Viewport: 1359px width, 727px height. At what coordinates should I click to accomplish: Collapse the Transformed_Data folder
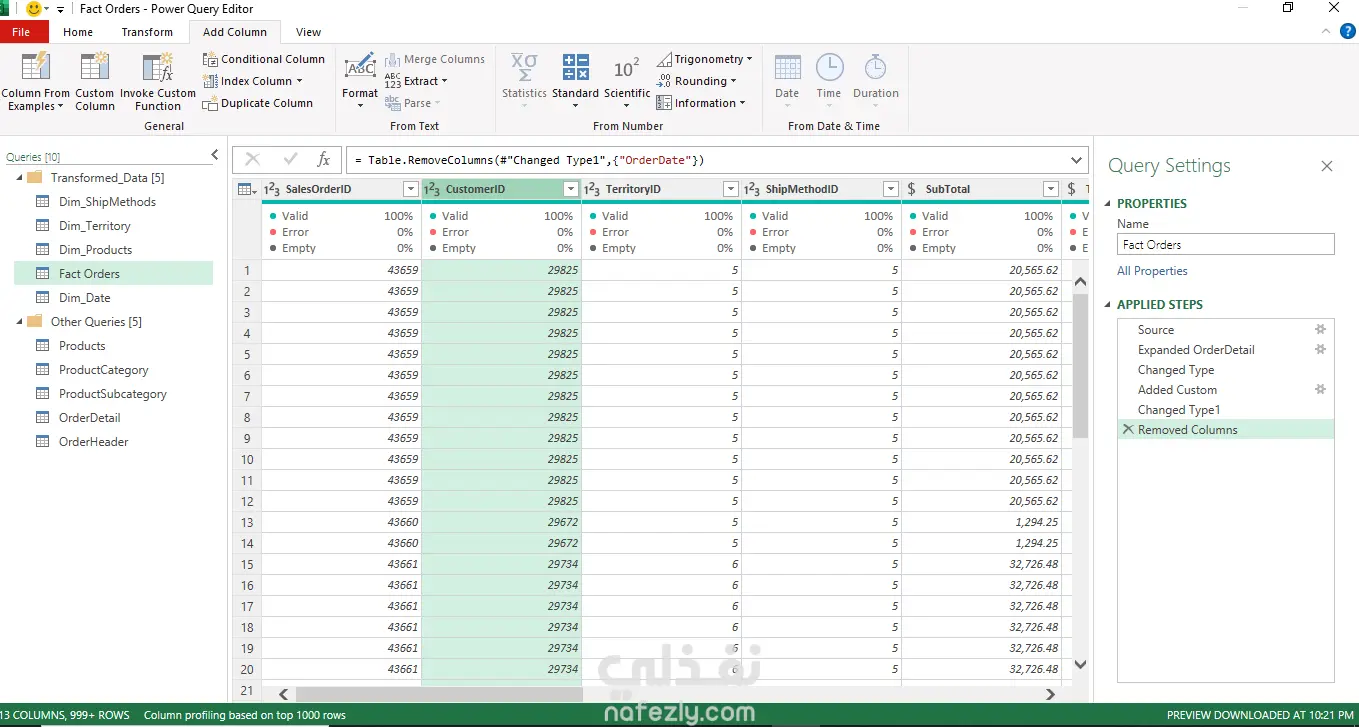pos(20,178)
